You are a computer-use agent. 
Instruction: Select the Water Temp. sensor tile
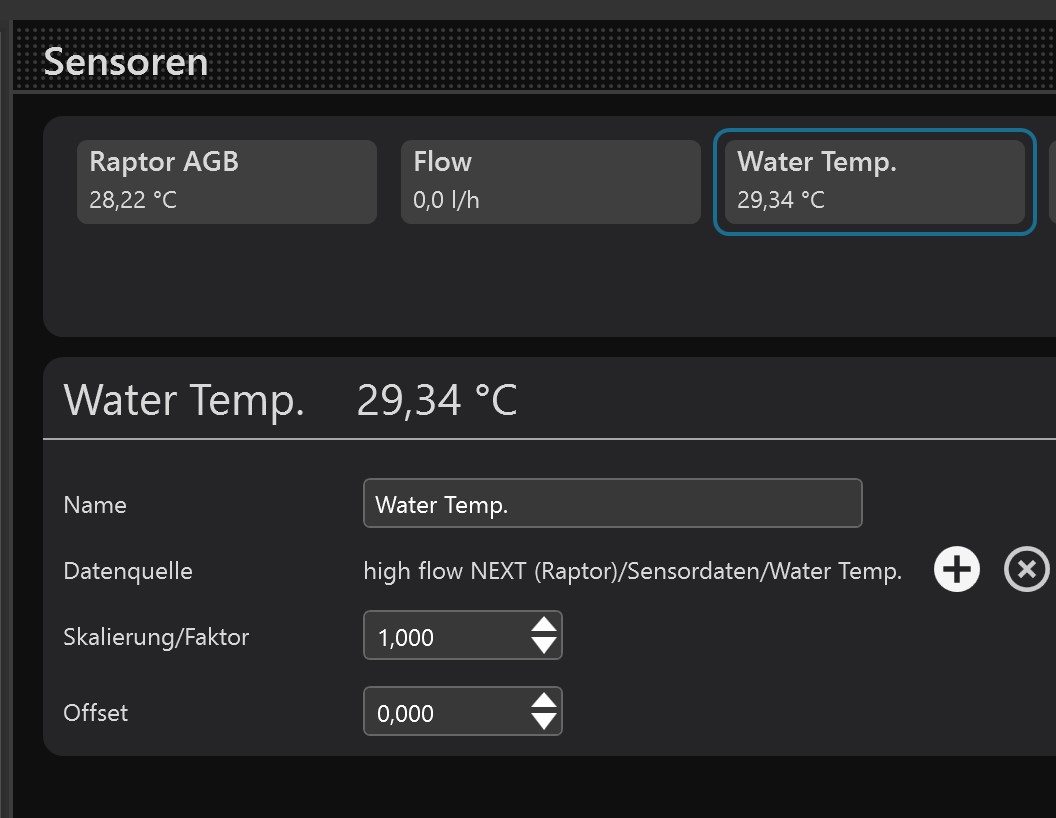[x=874, y=181]
